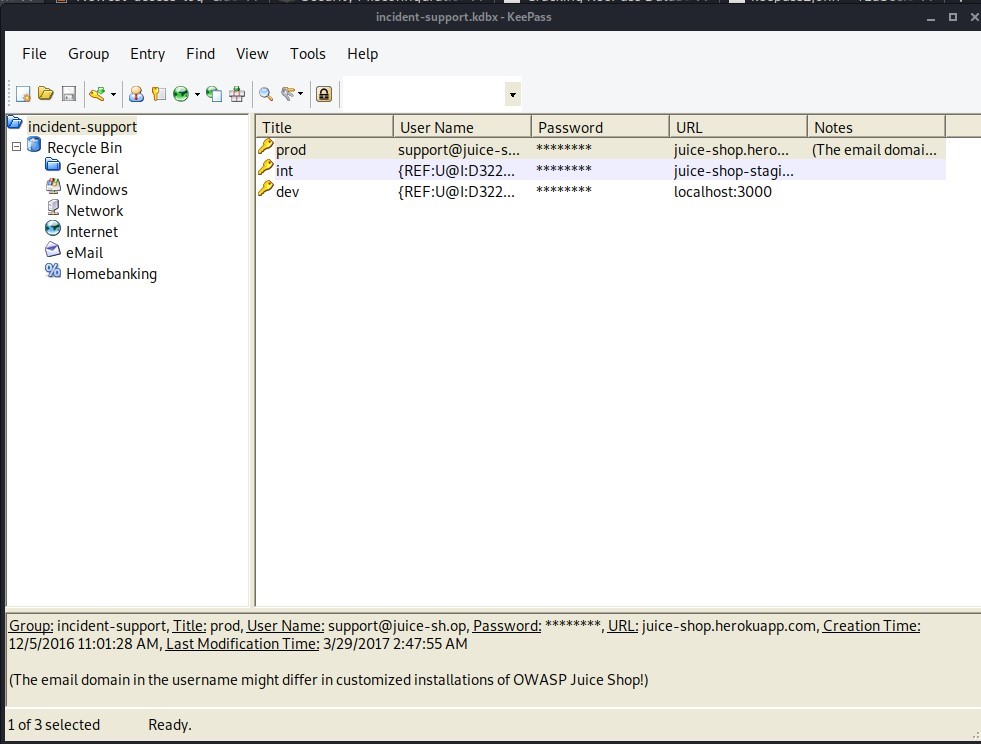The image size is (981, 744).
Task: Open a database using the folder toolbar icon
Action: [x=45, y=93]
